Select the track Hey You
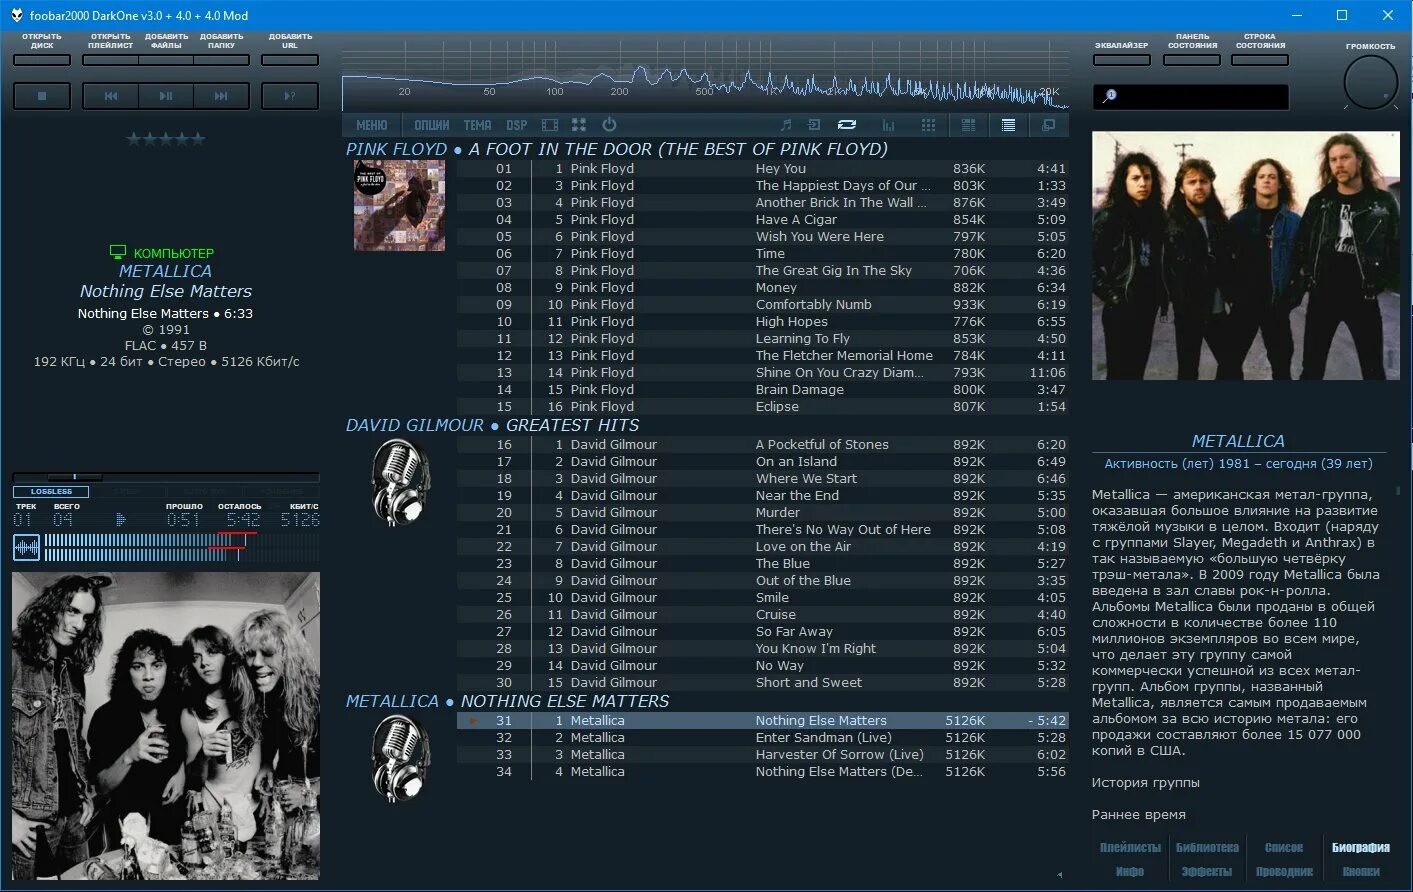1413x892 pixels. (x=762, y=168)
